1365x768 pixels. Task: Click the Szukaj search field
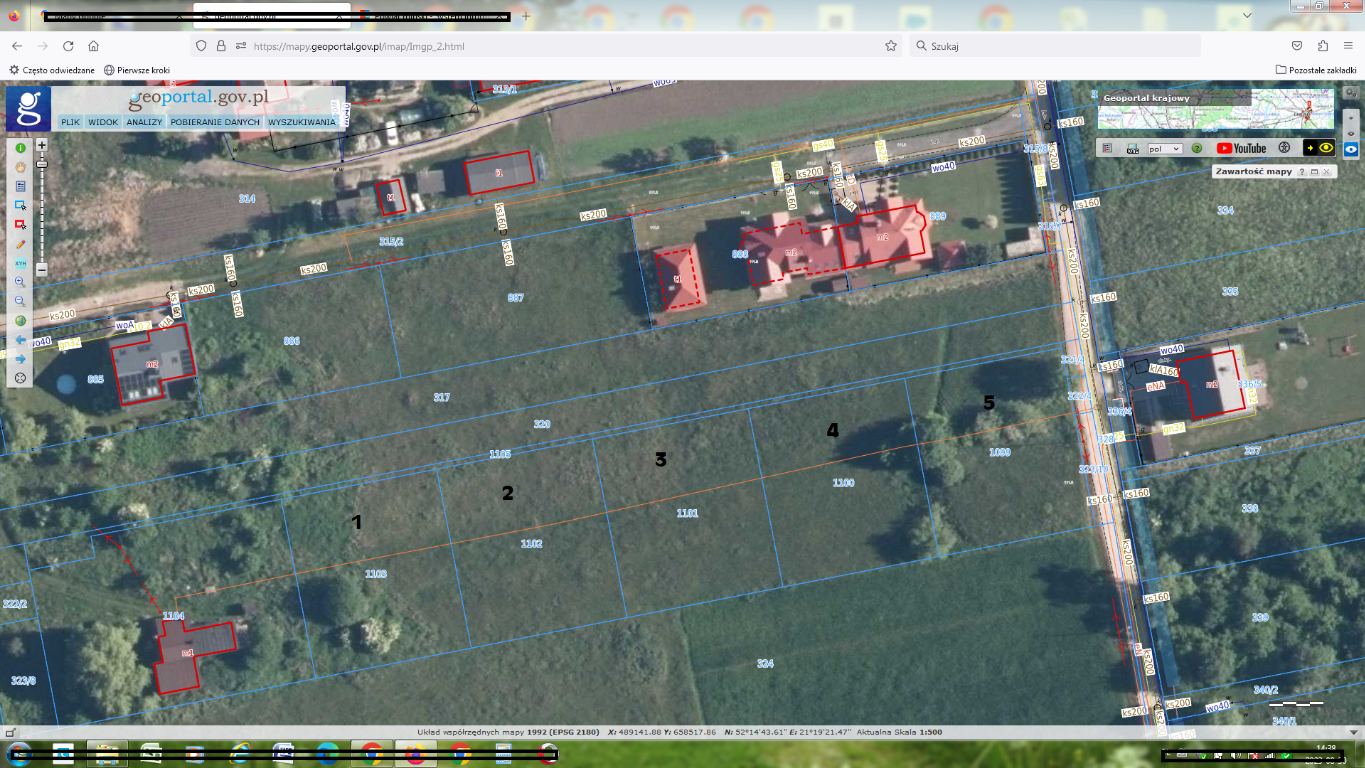pyautogui.click(x=1055, y=46)
